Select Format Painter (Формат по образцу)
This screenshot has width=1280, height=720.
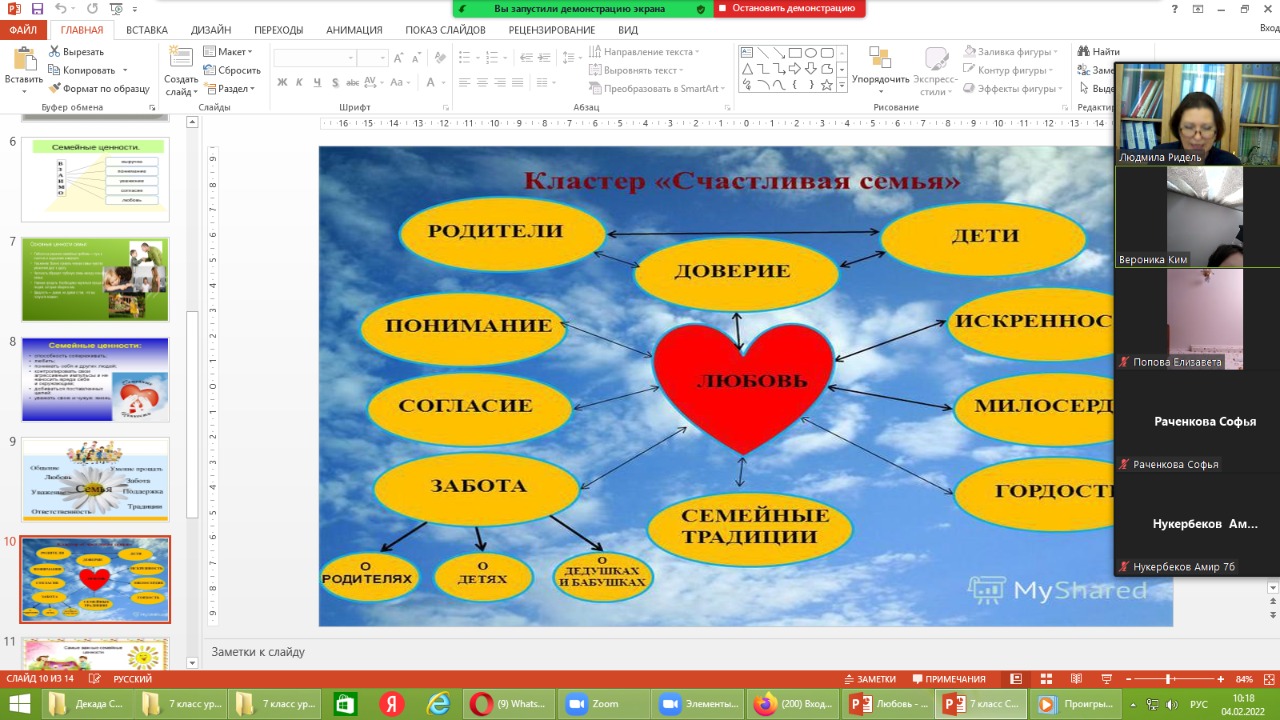(98, 88)
